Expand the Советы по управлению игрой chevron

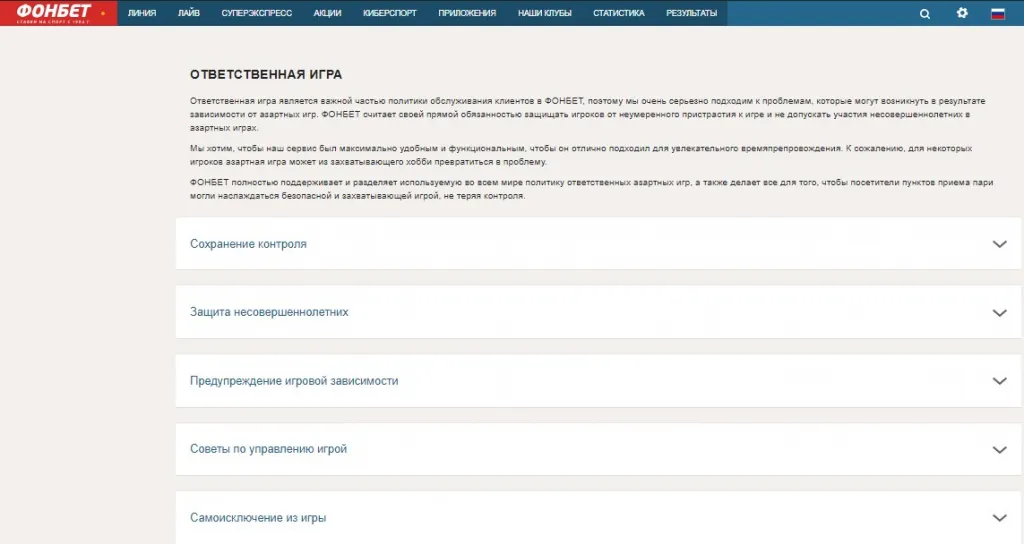coord(999,449)
